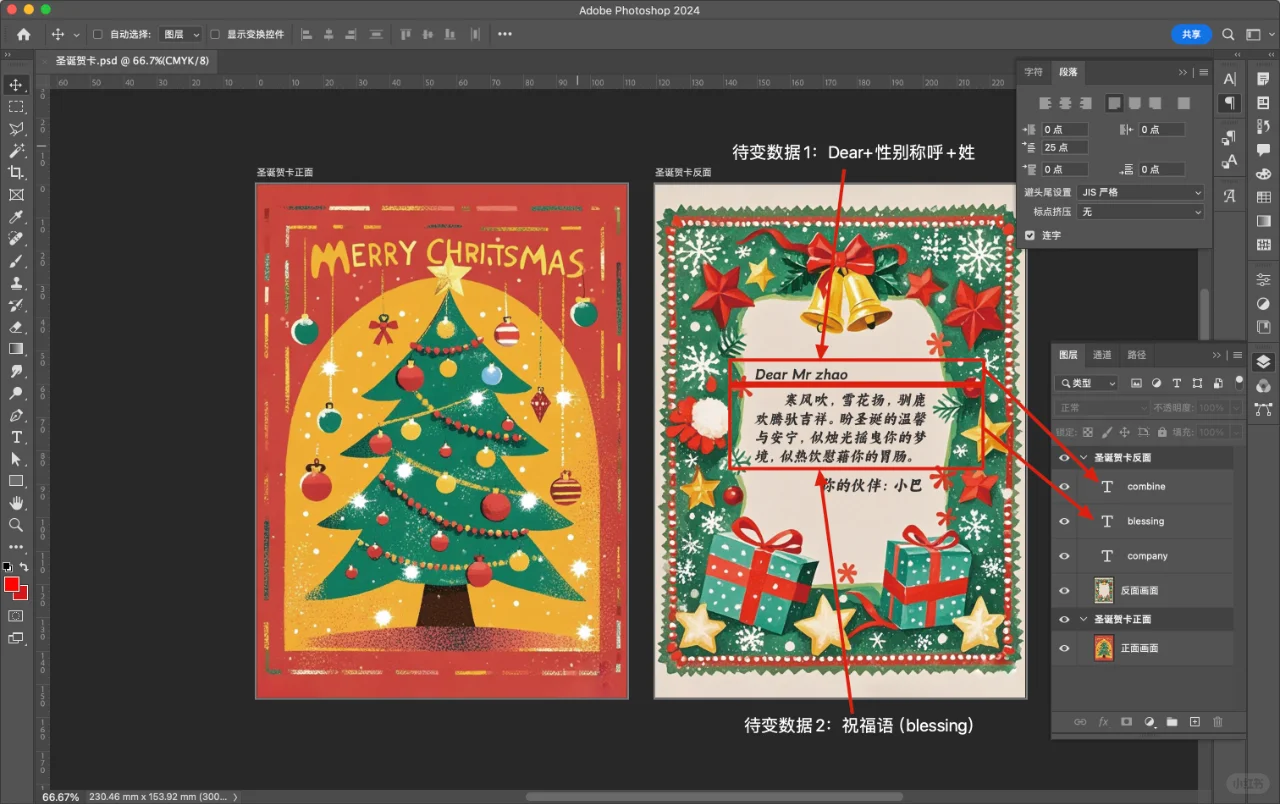
Task: Uncheck the 连字 hyphenation checkbox
Action: click(1030, 235)
